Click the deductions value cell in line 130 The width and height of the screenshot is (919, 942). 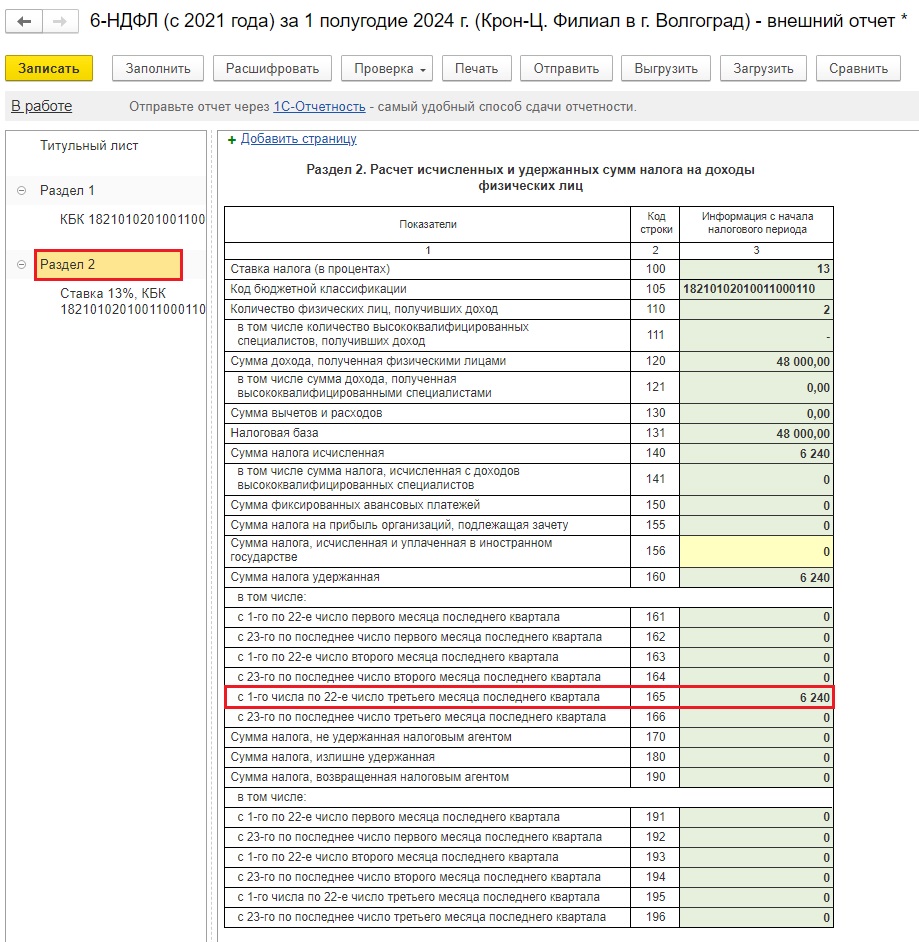point(756,413)
